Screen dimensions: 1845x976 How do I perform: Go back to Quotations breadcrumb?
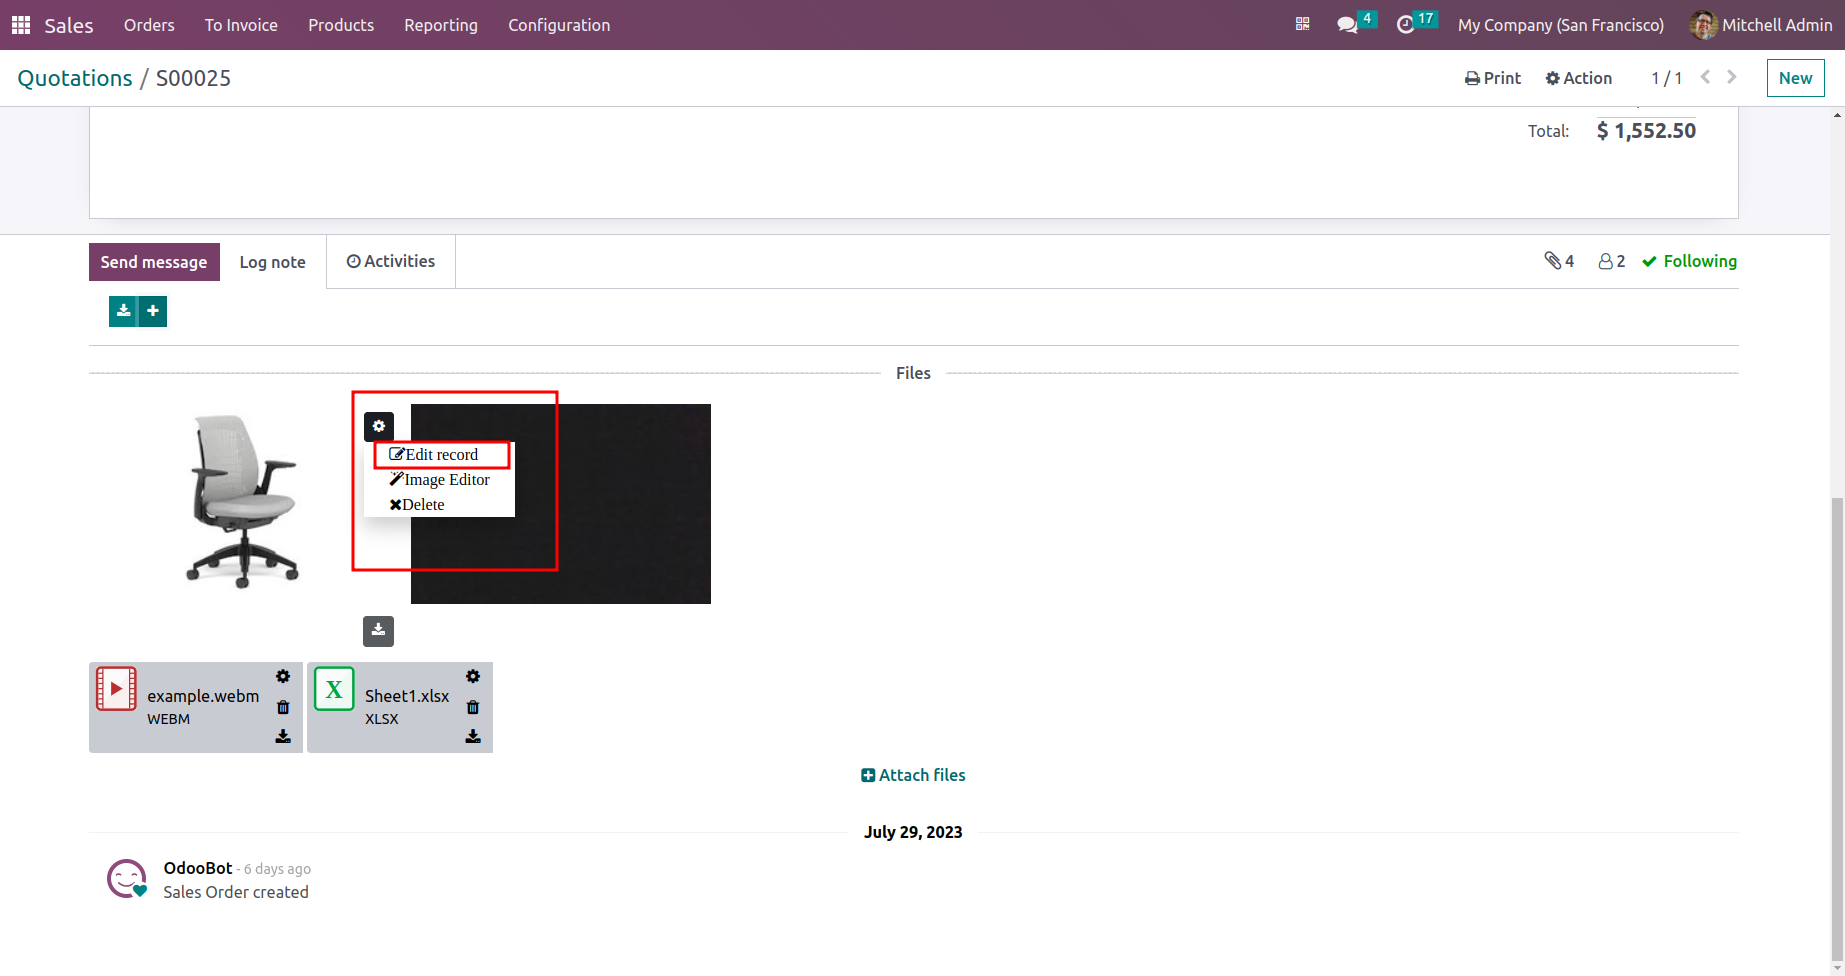pos(75,78)
